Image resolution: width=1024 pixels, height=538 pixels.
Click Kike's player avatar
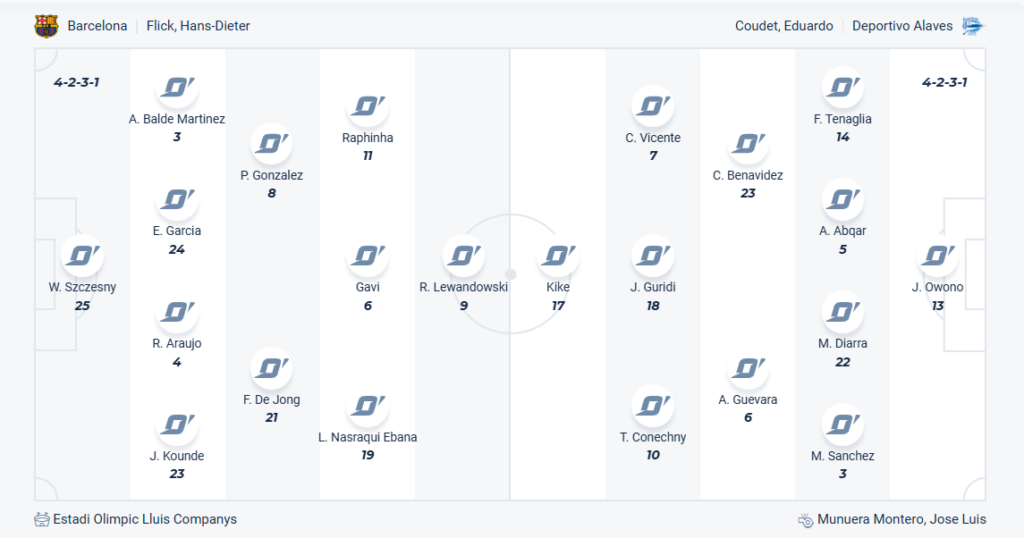pos(558,256)
